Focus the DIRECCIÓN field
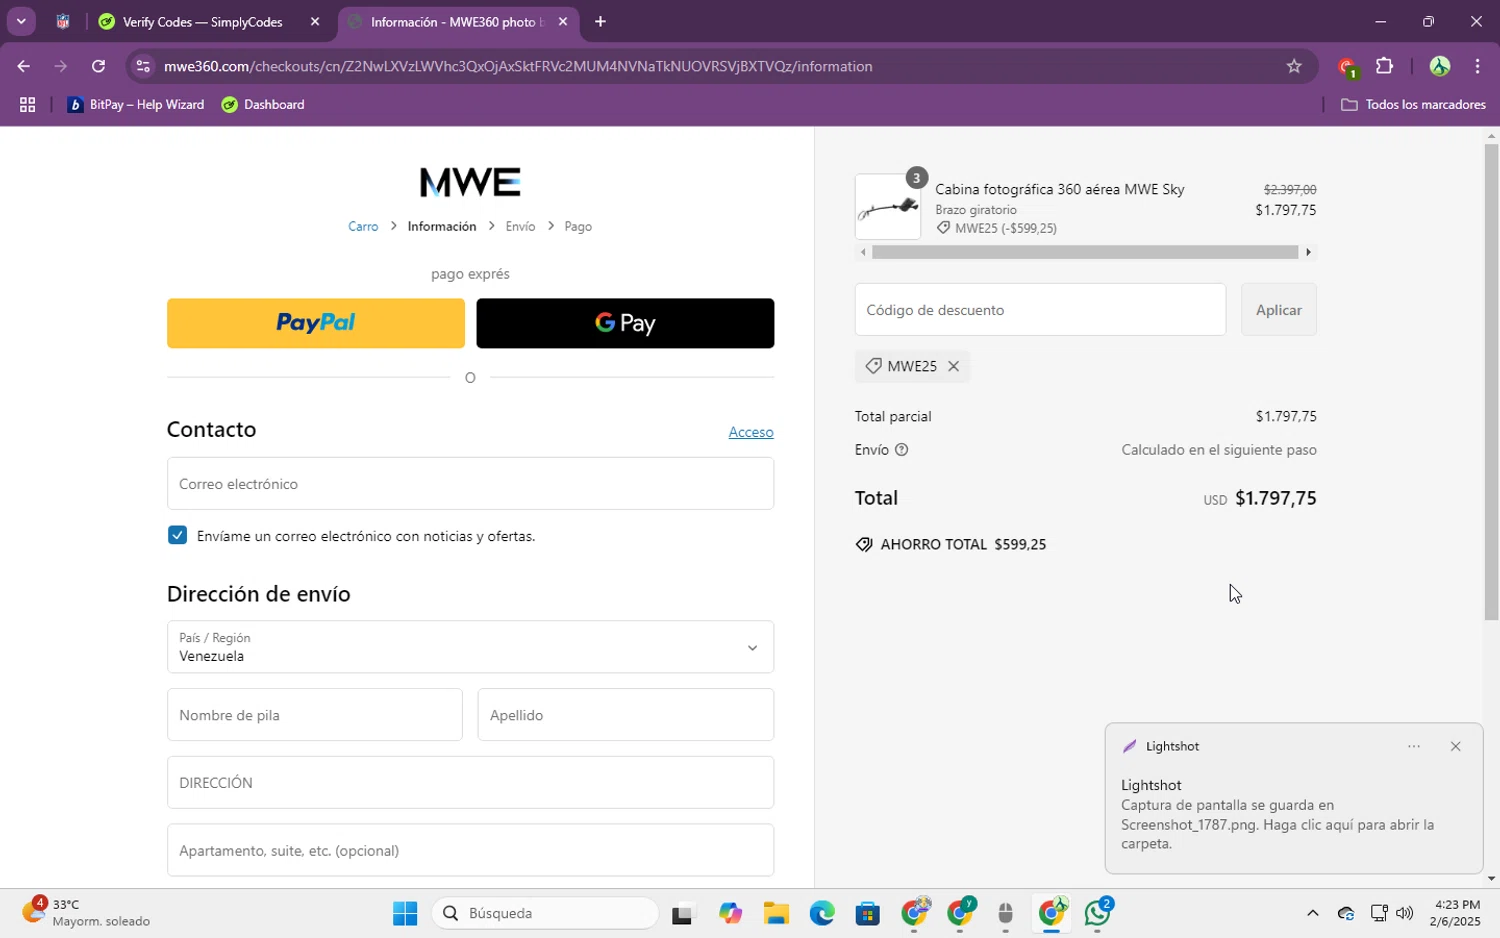The height and width of the screenshot is (938, 1500). tap(470, 782)
